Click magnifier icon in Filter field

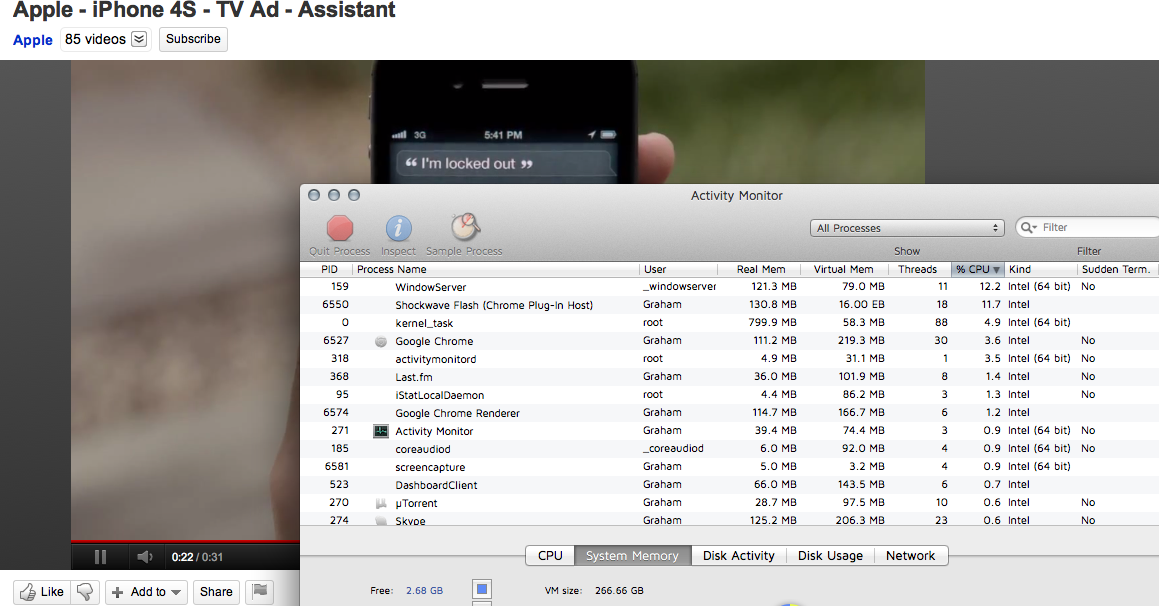1028,228
